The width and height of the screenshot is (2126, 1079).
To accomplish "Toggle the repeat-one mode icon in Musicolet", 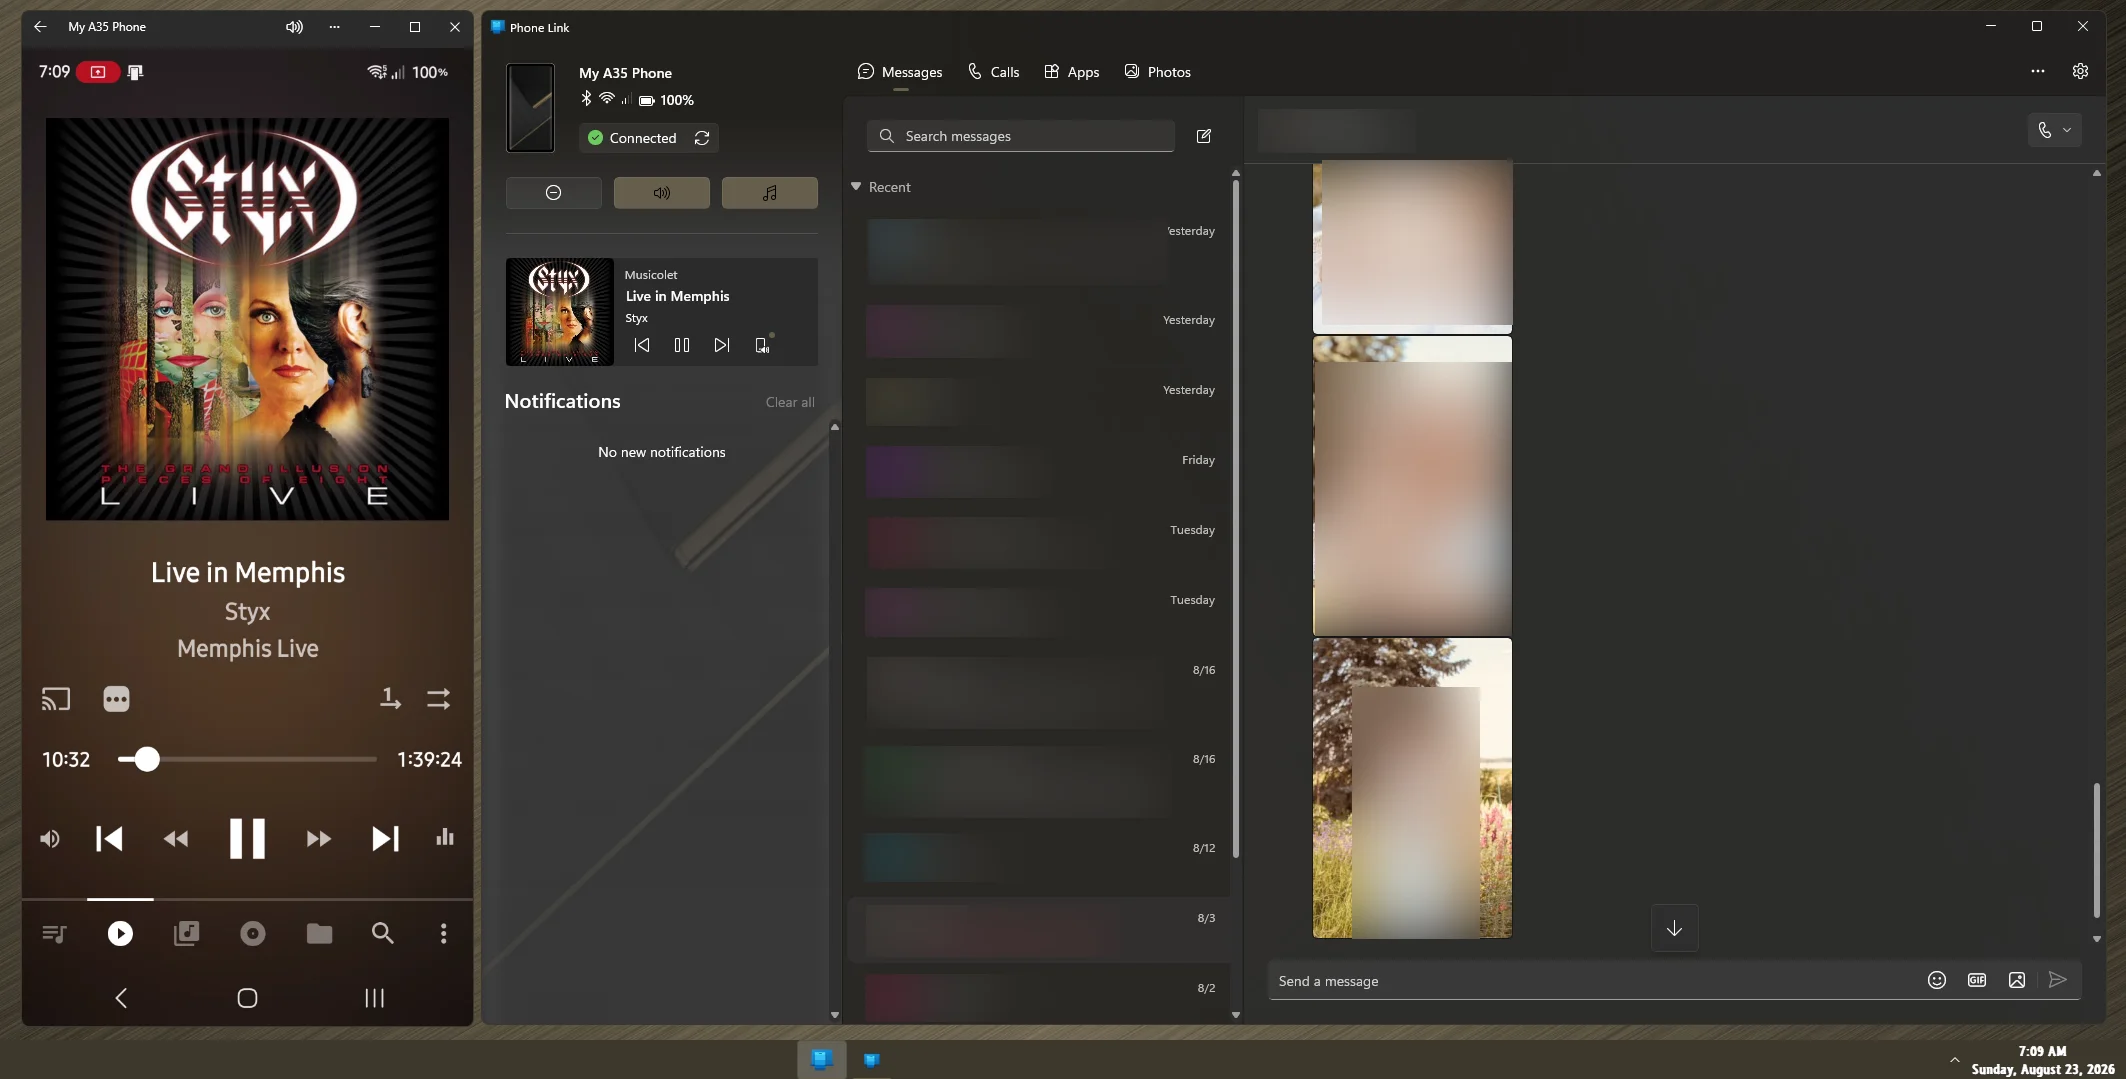I will coord(390,698).
